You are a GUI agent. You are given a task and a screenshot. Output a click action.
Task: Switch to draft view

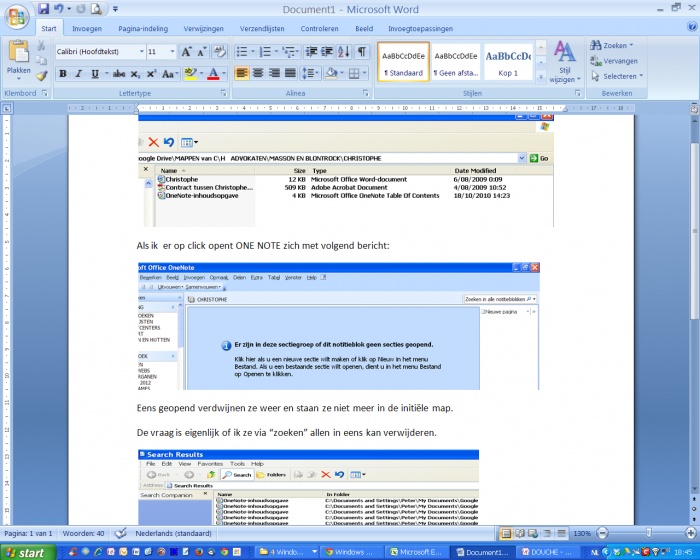pyautogui.click(x=561, y=533)
